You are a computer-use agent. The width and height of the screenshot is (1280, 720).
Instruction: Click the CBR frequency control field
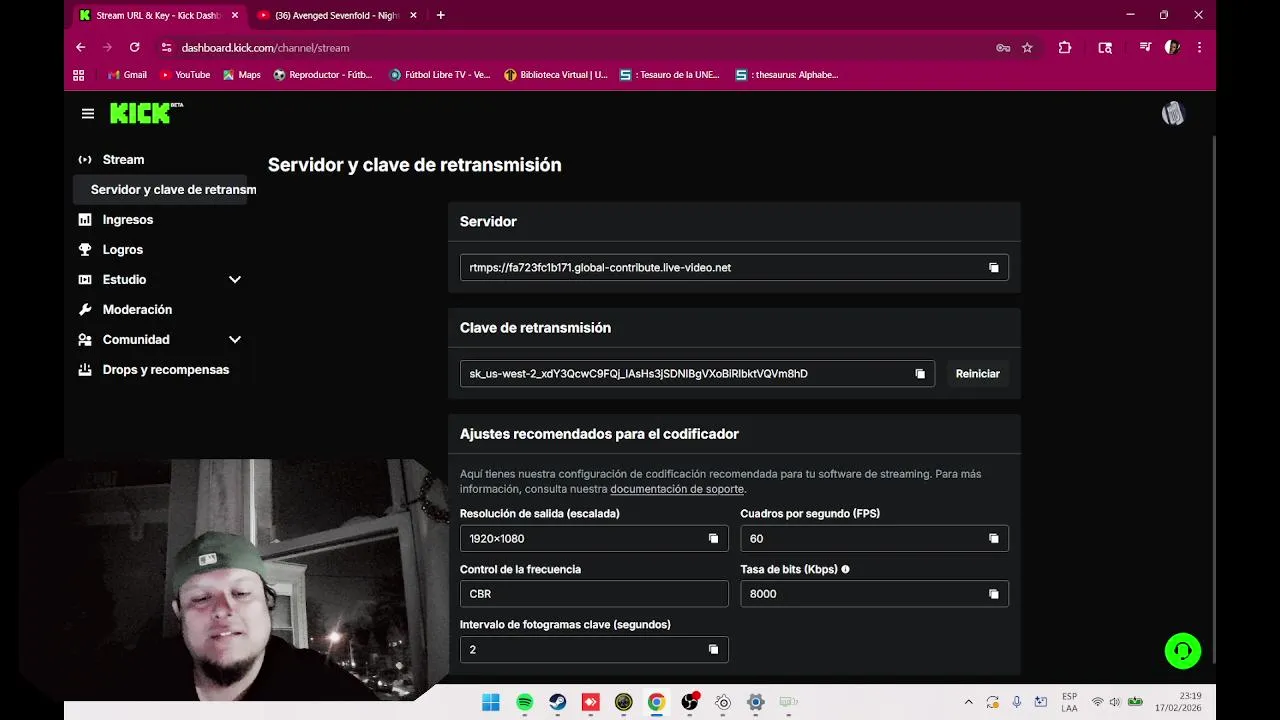coord(594,594)
